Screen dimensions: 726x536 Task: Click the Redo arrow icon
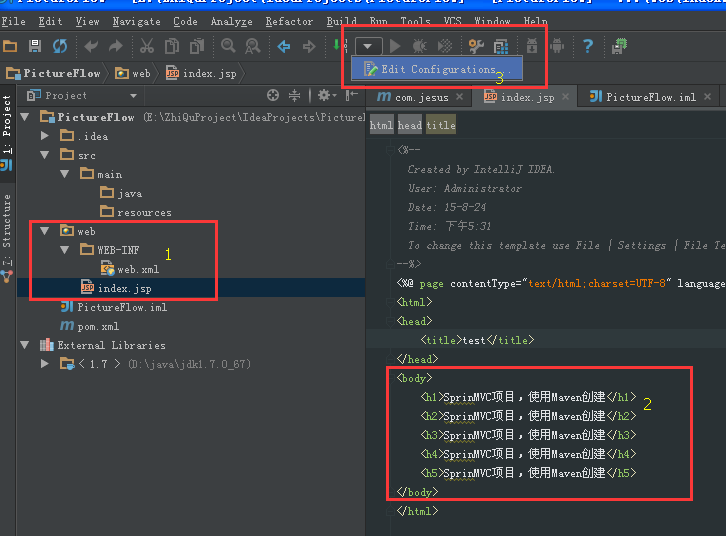pyautogui.click(x=116, y=46)
